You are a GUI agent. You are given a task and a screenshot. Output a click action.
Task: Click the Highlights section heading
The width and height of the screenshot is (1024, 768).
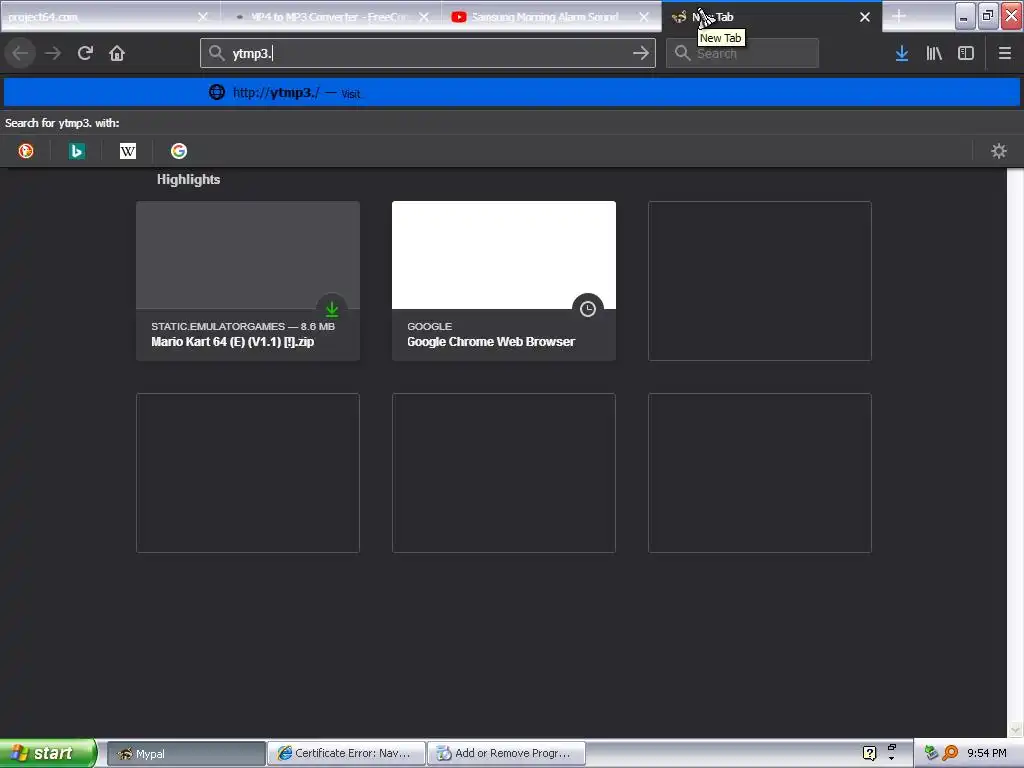click(x=188, y=180)
